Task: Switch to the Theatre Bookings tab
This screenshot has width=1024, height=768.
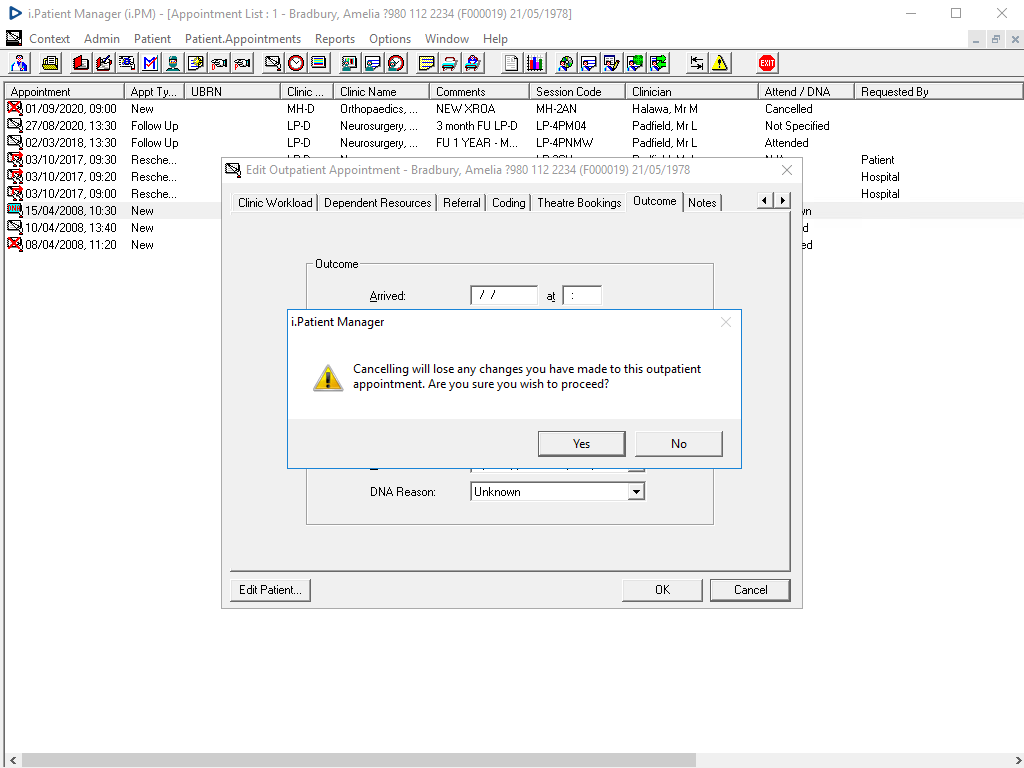Action: (x=579, y=203)
